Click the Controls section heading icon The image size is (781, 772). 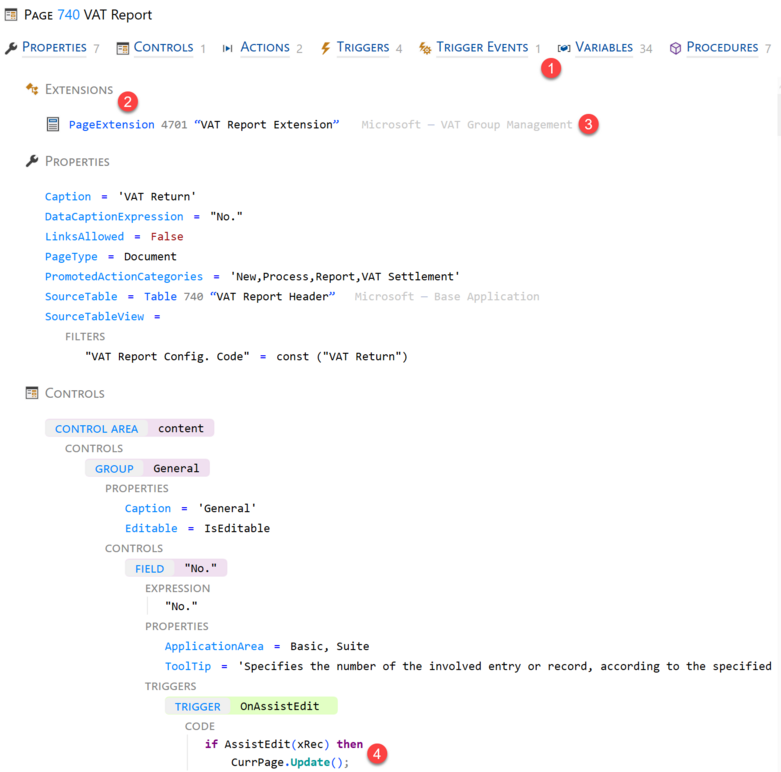pos(32,393)
